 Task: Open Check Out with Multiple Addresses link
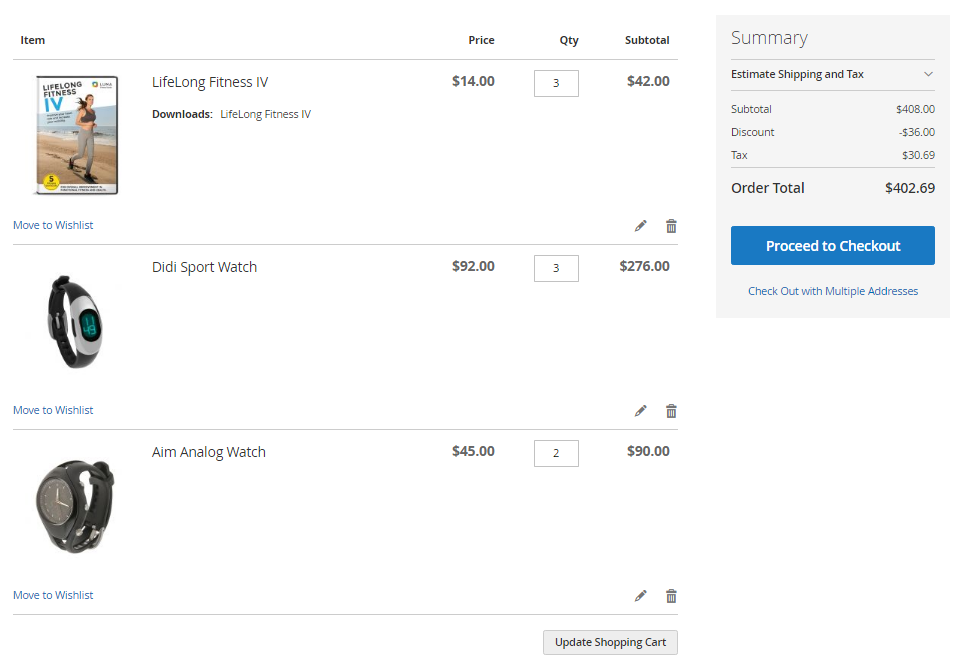(x=832, y=291)
